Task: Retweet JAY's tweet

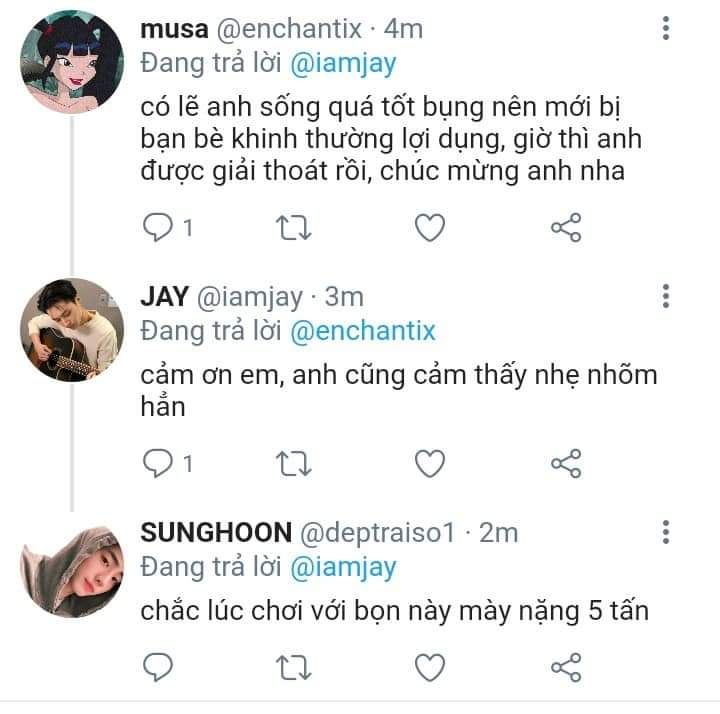Action: point(293,464)
